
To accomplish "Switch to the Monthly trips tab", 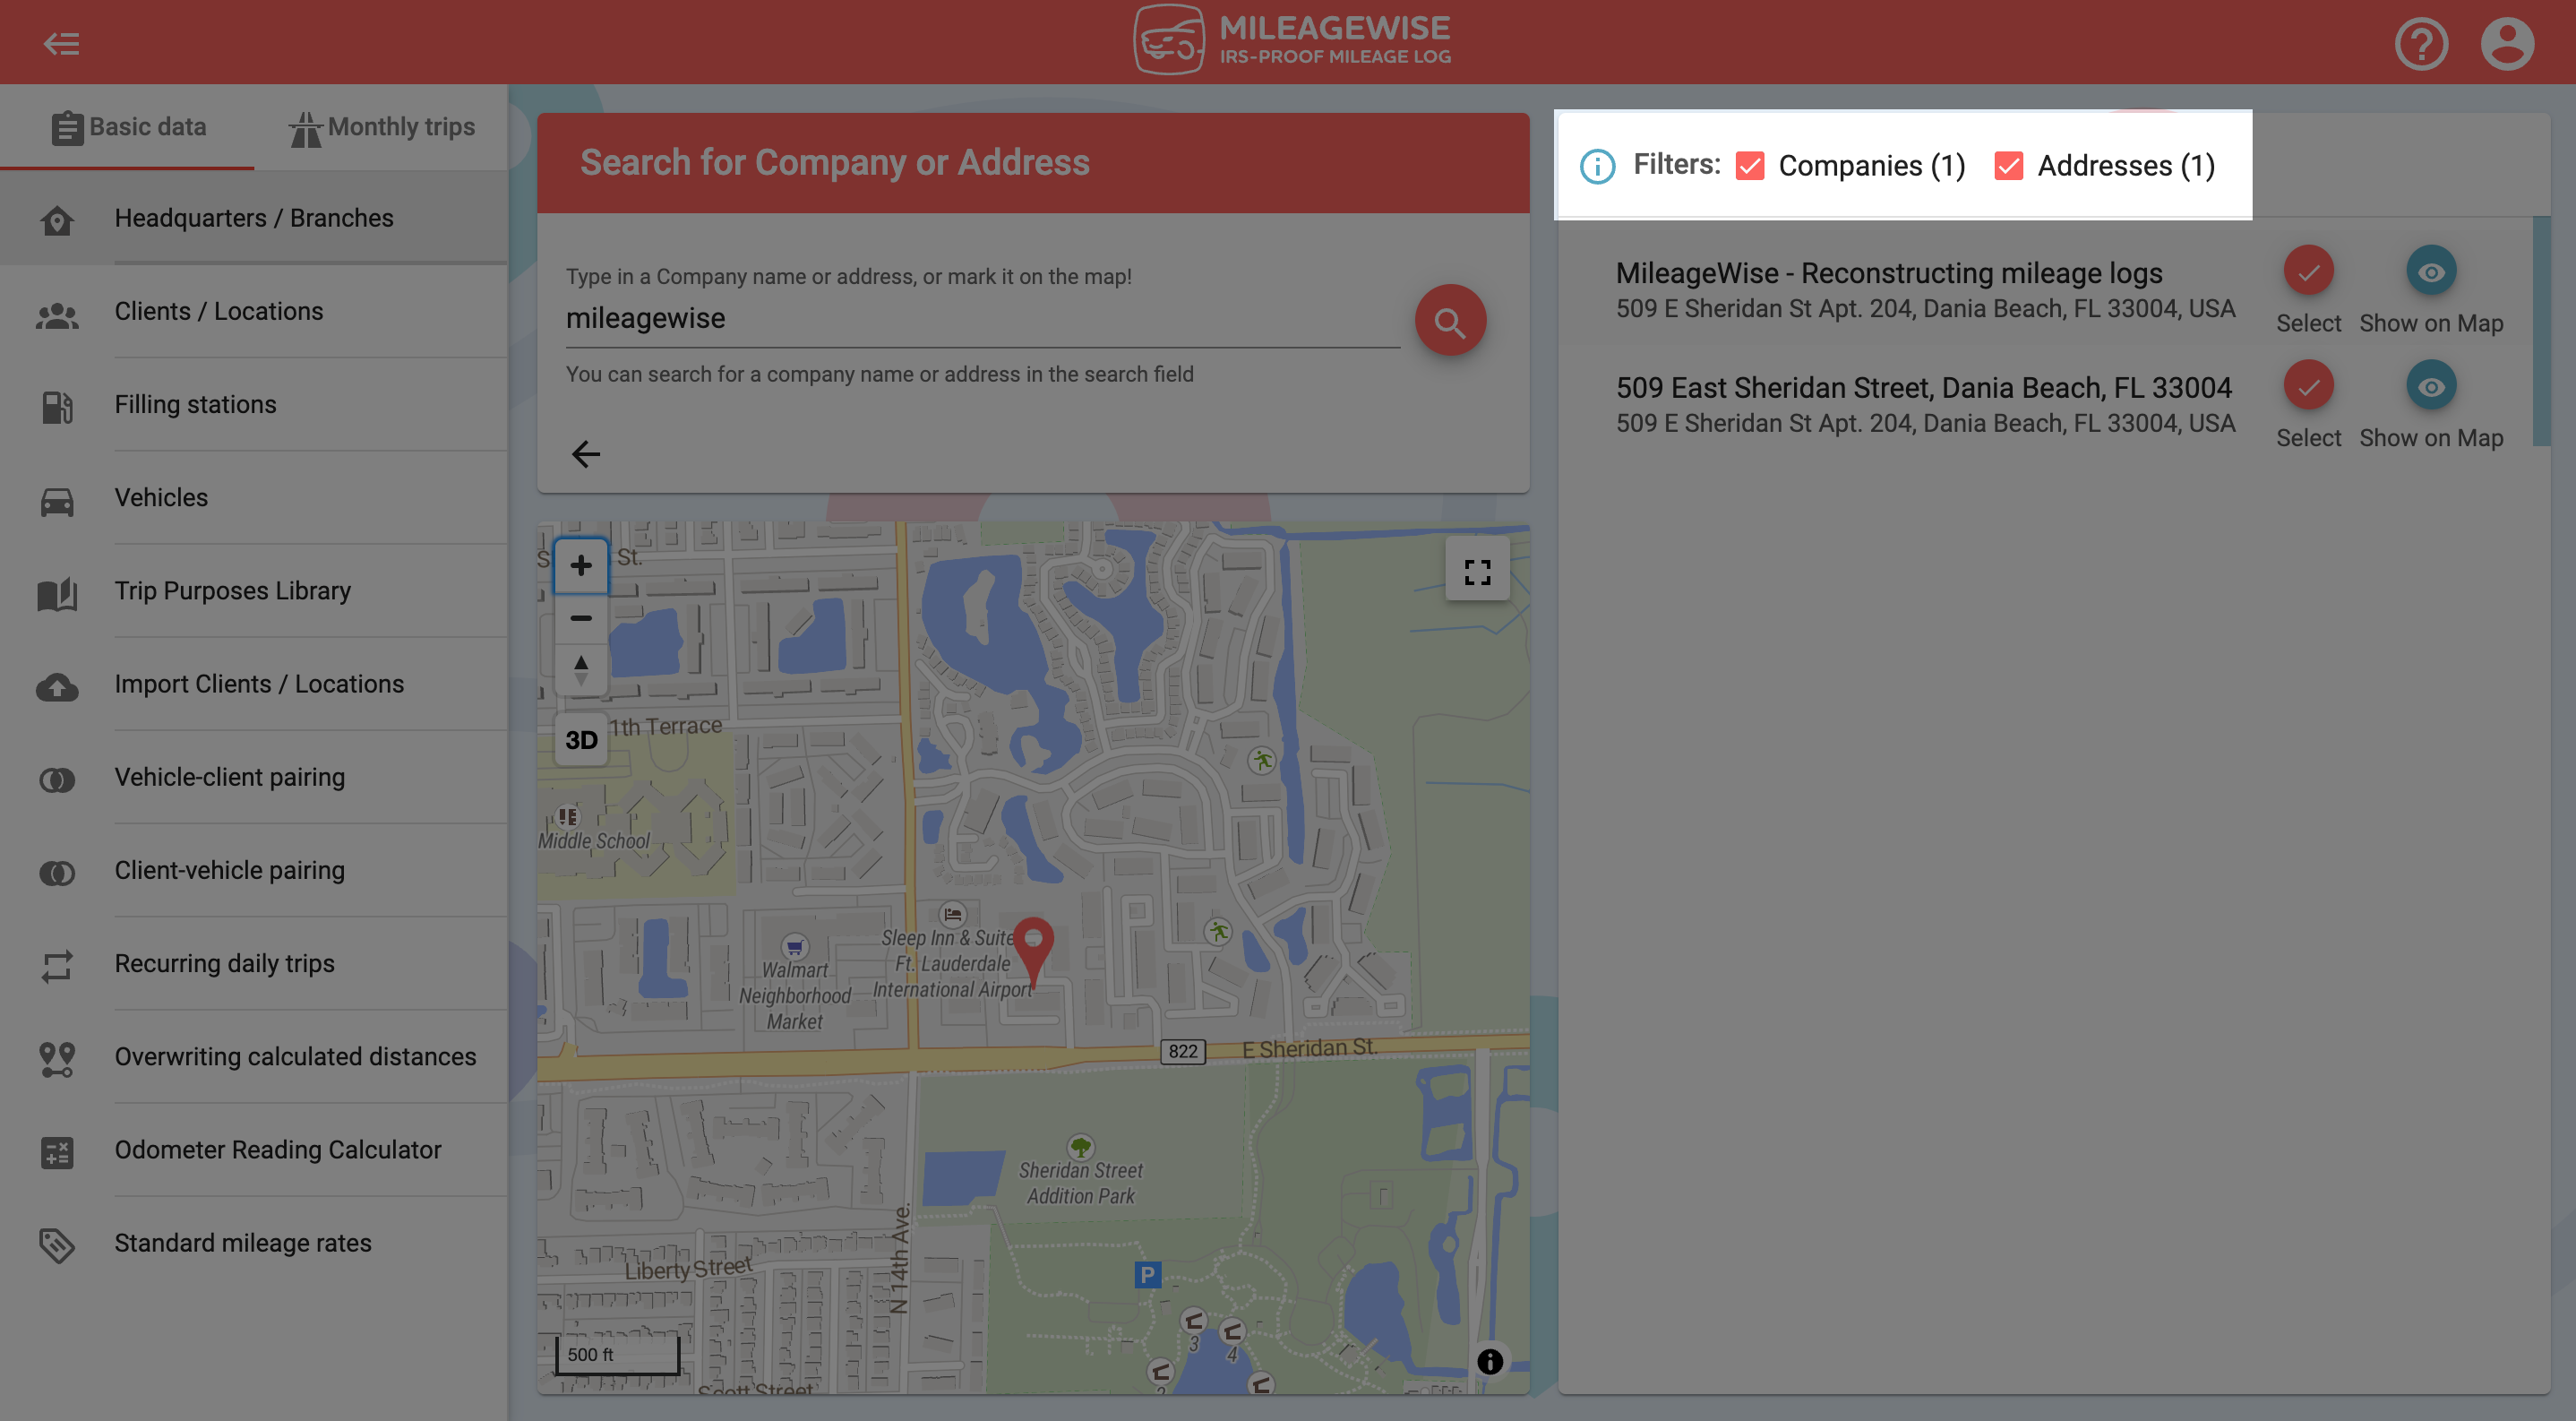I will (382, 127).
